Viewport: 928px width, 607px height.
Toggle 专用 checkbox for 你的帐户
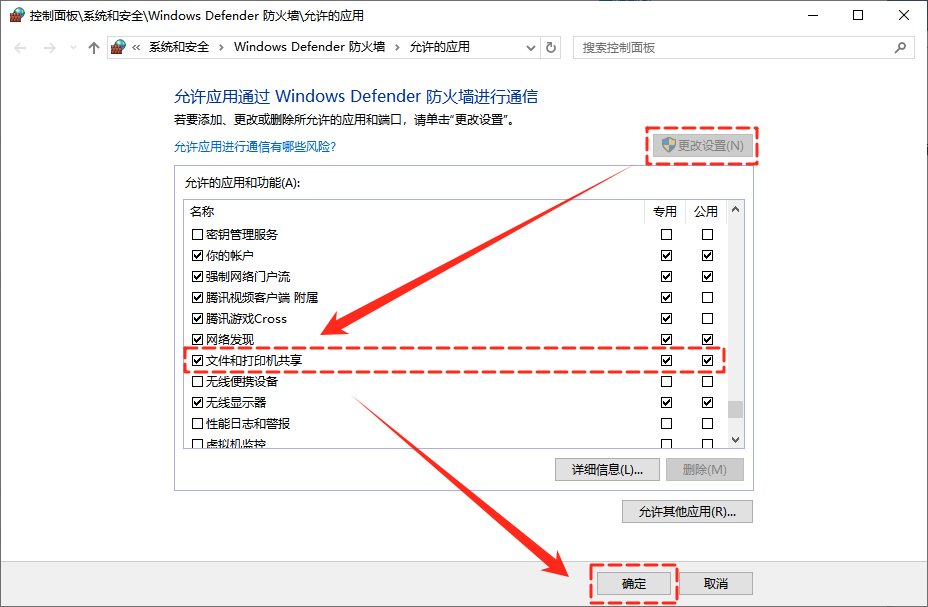pos(666,256)
